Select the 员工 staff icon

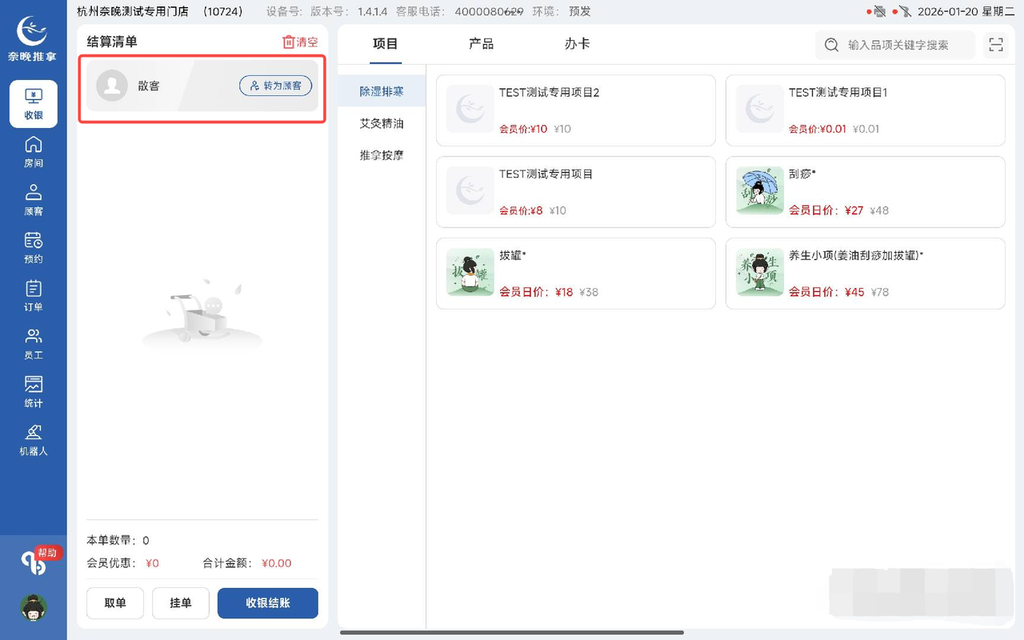tap(33, 346)
